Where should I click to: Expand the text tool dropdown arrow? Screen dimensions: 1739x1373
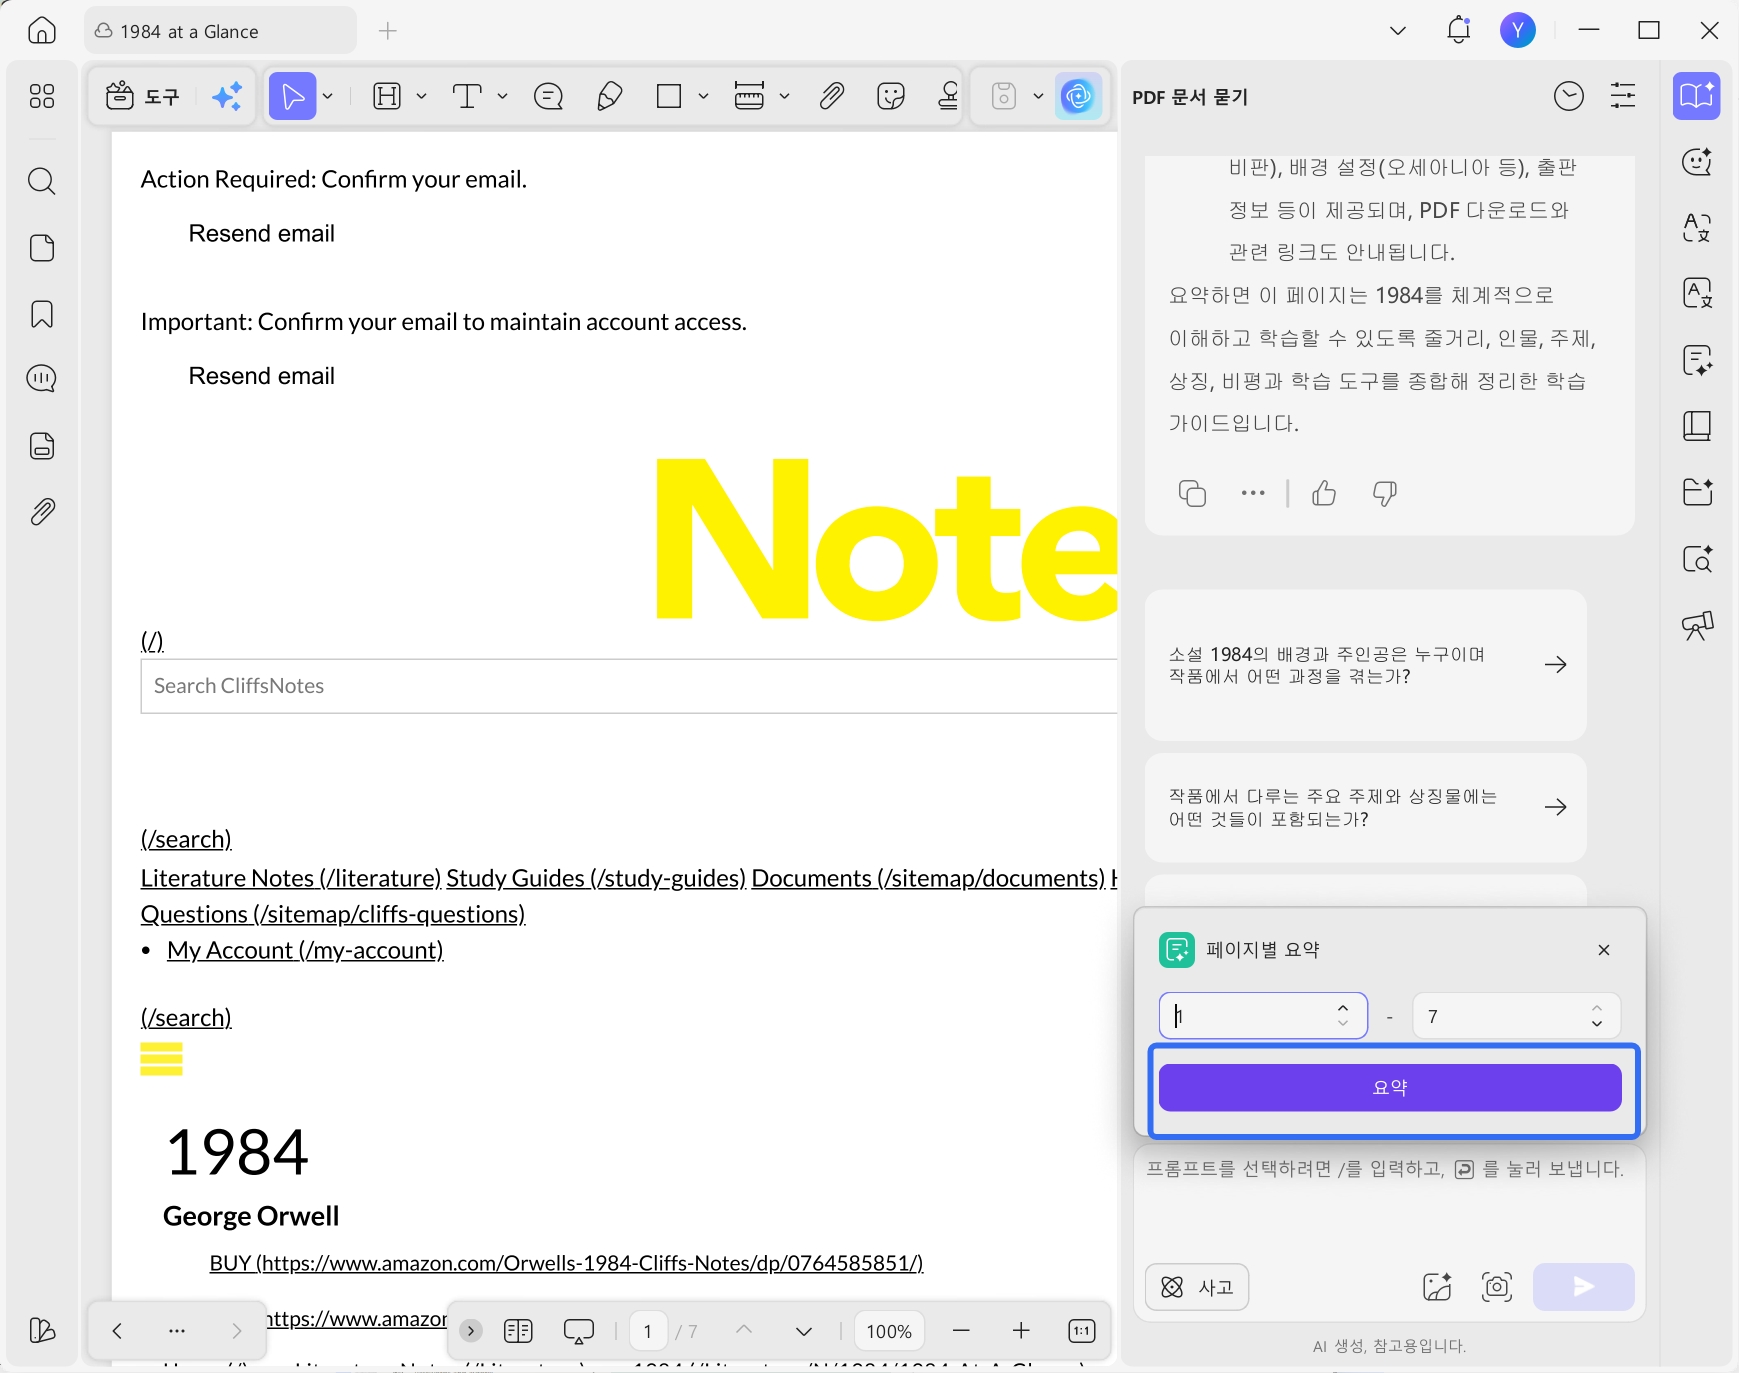click(502, 96)
